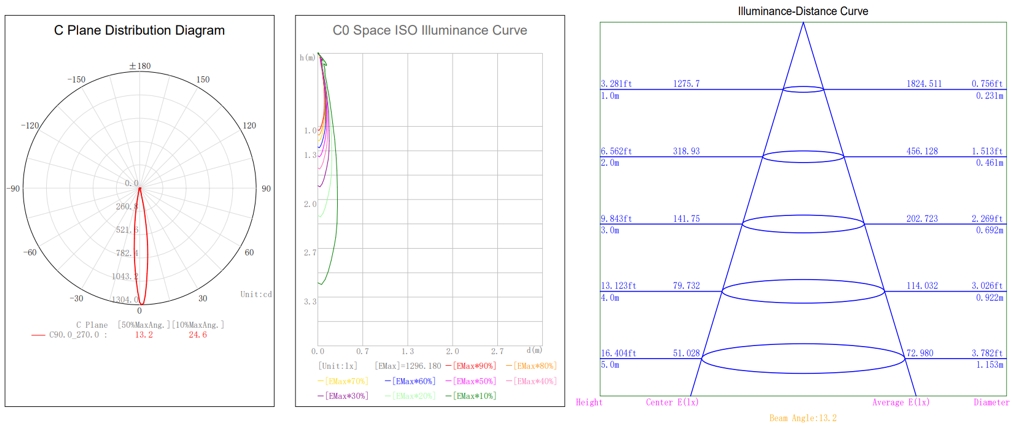Image resolution: width=1012 pixels, height=426 pixels.
Task: Select the green '[EMax*10%]' legend entry
Action: pos(471,396)
